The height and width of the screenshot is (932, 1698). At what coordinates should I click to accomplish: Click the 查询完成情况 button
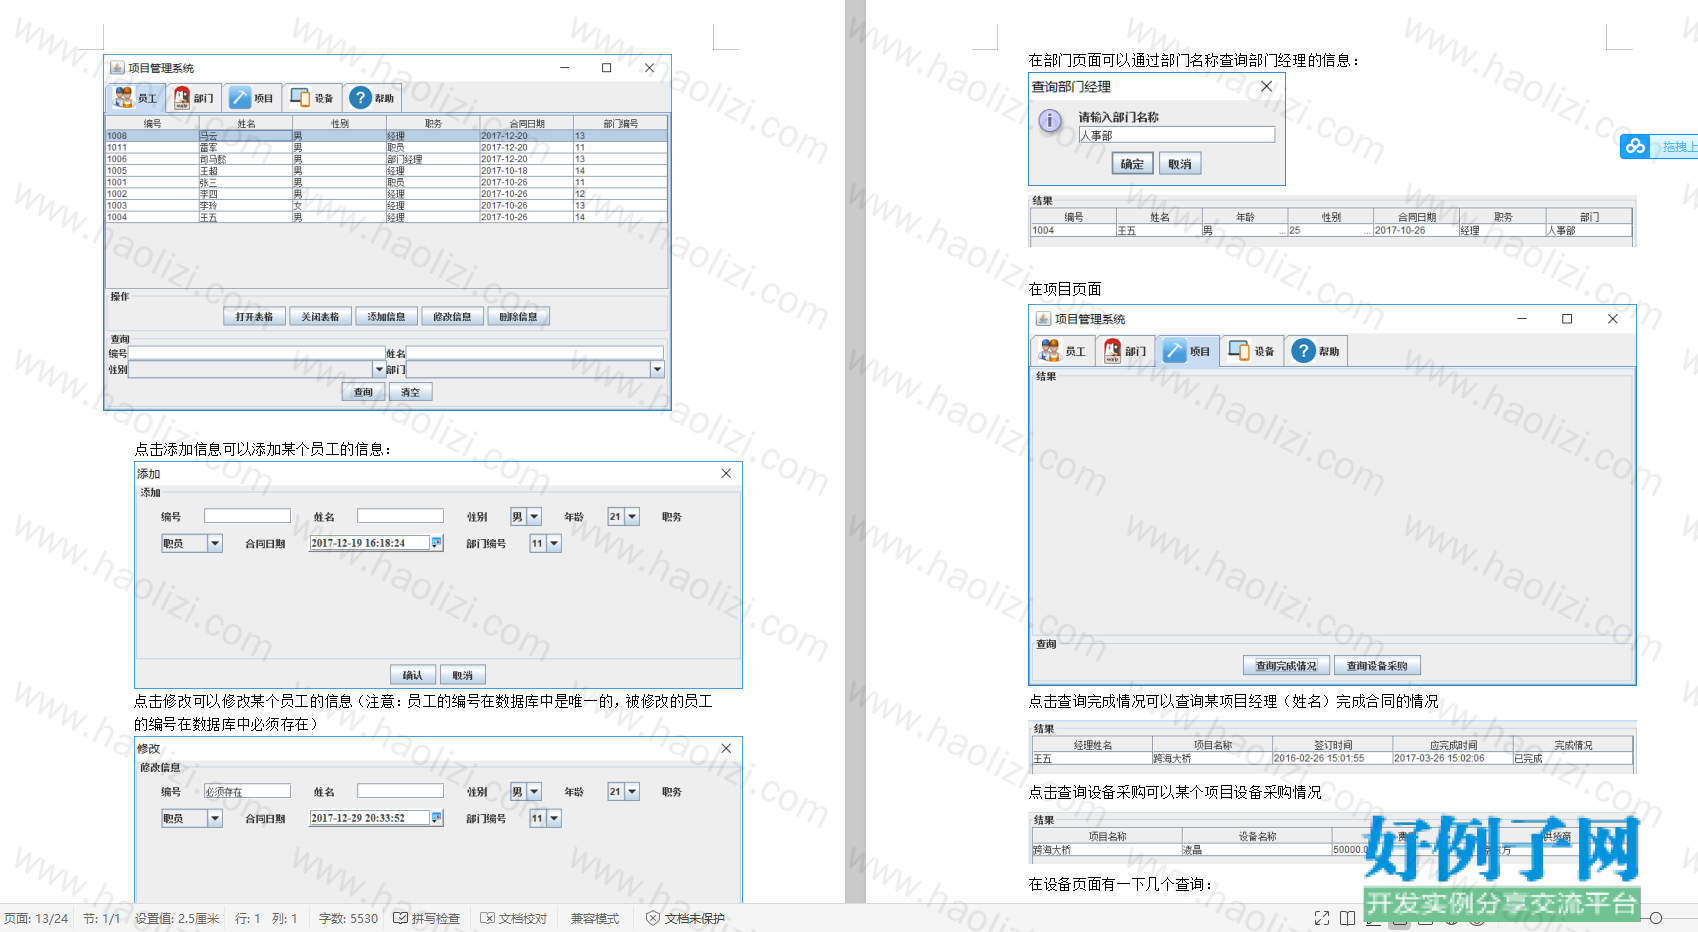point(1286,666)
